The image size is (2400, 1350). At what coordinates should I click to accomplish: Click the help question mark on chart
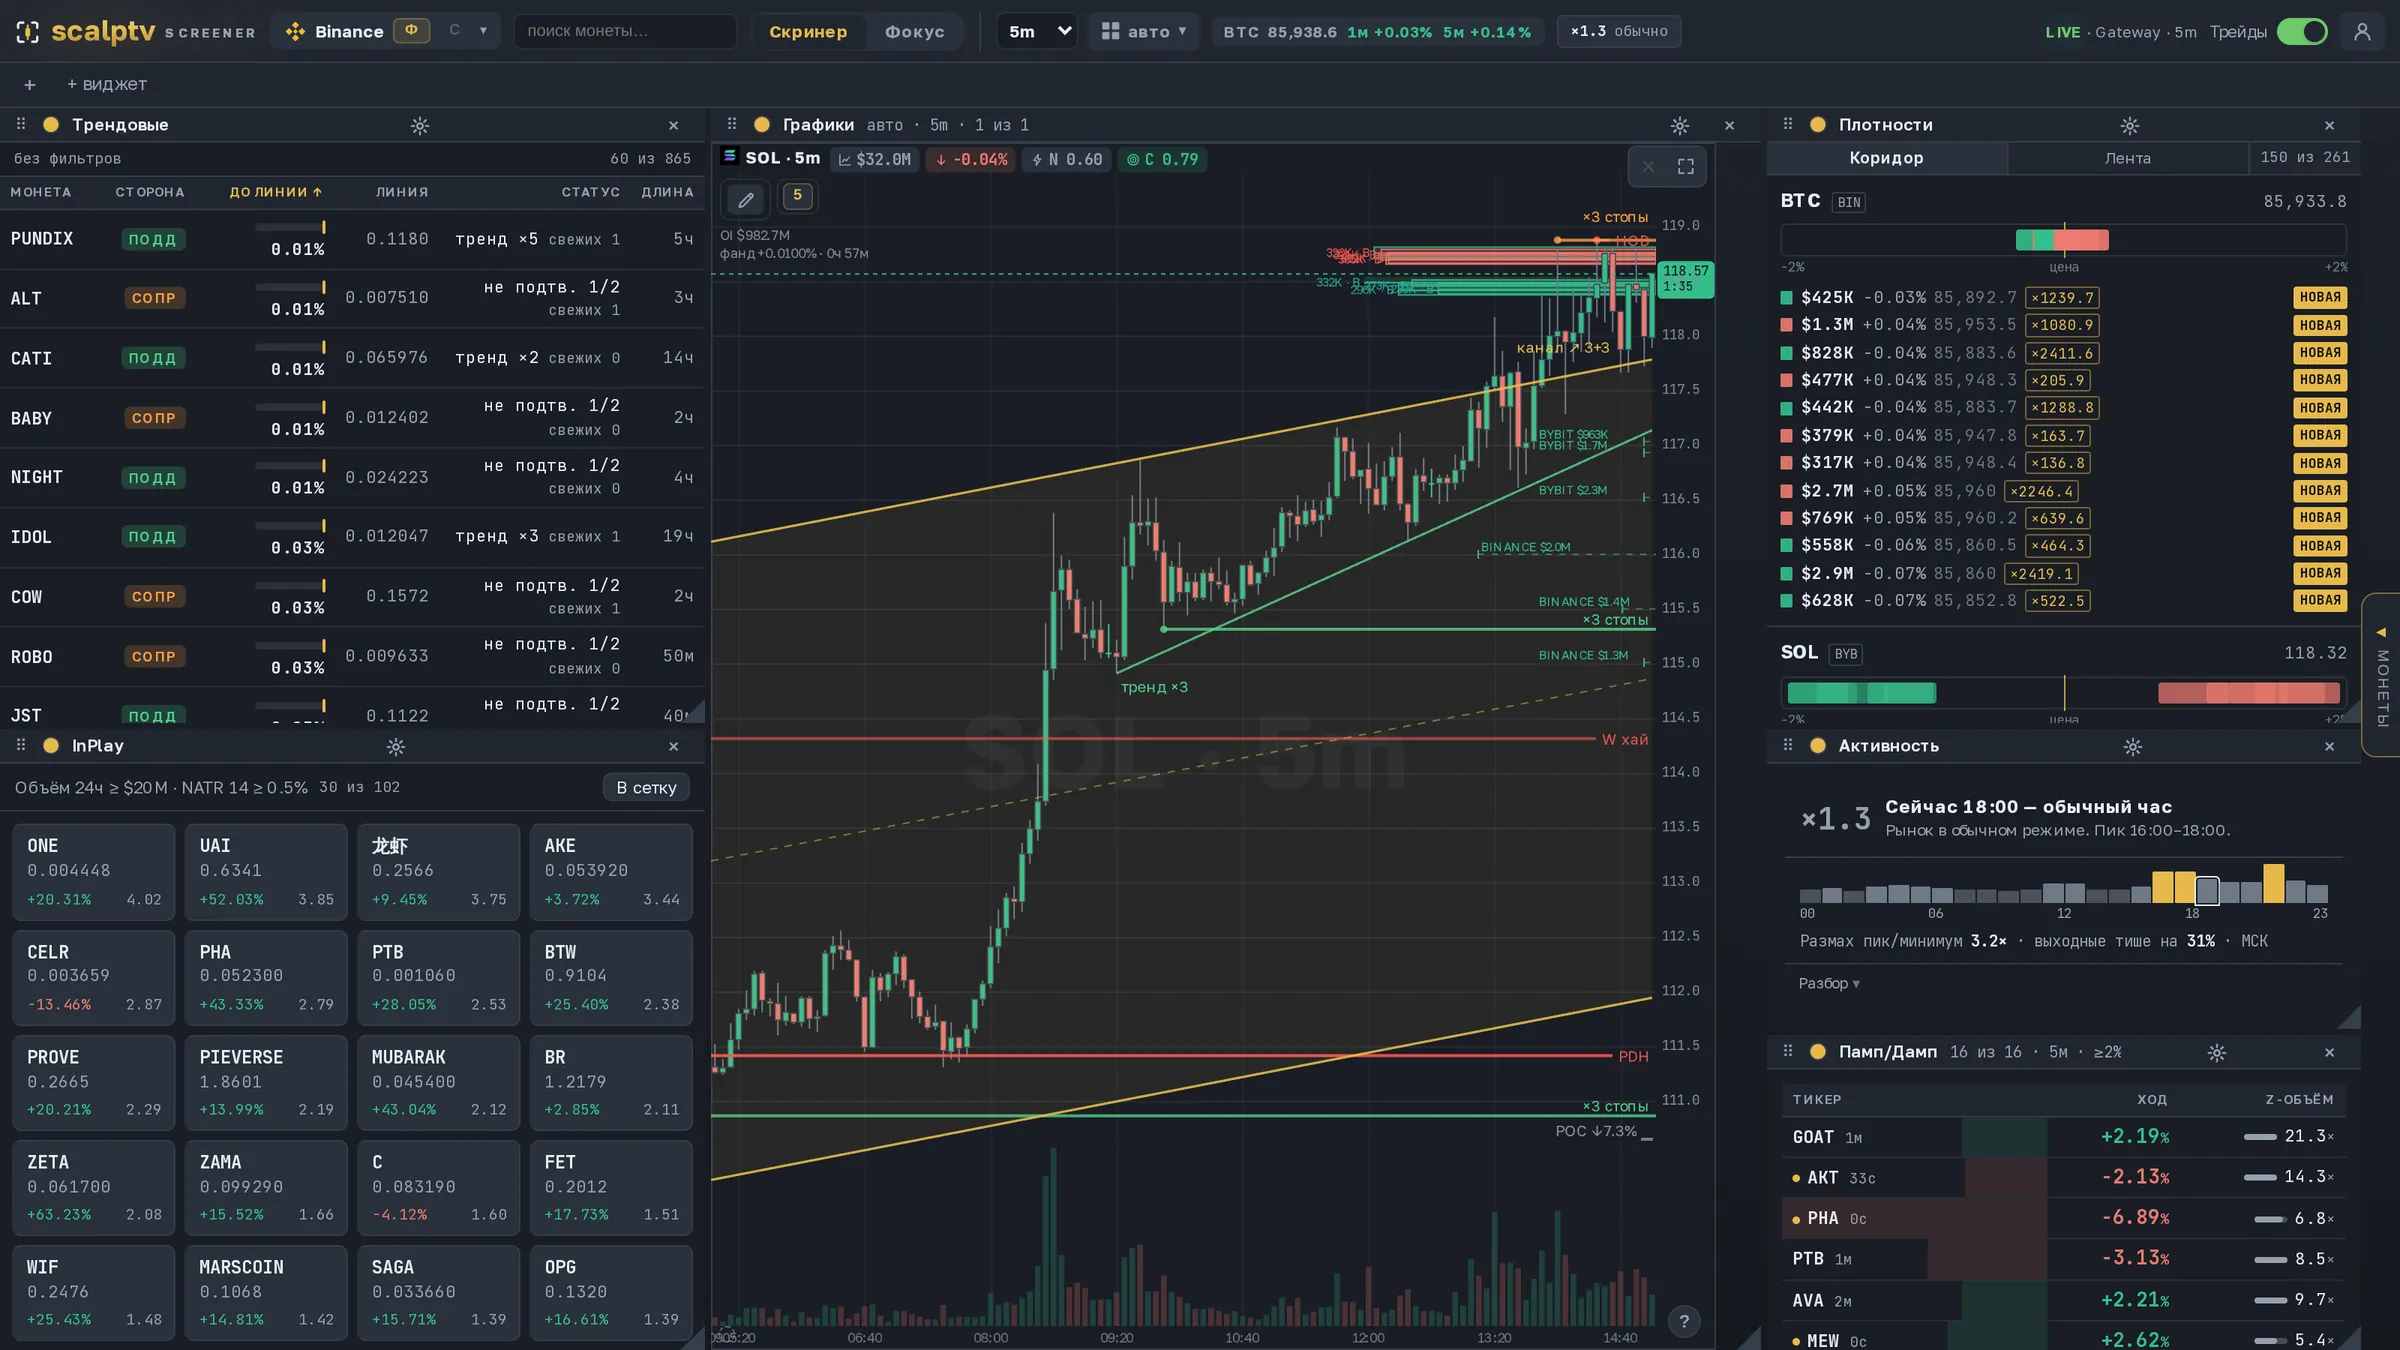tap(1684, 1321)
